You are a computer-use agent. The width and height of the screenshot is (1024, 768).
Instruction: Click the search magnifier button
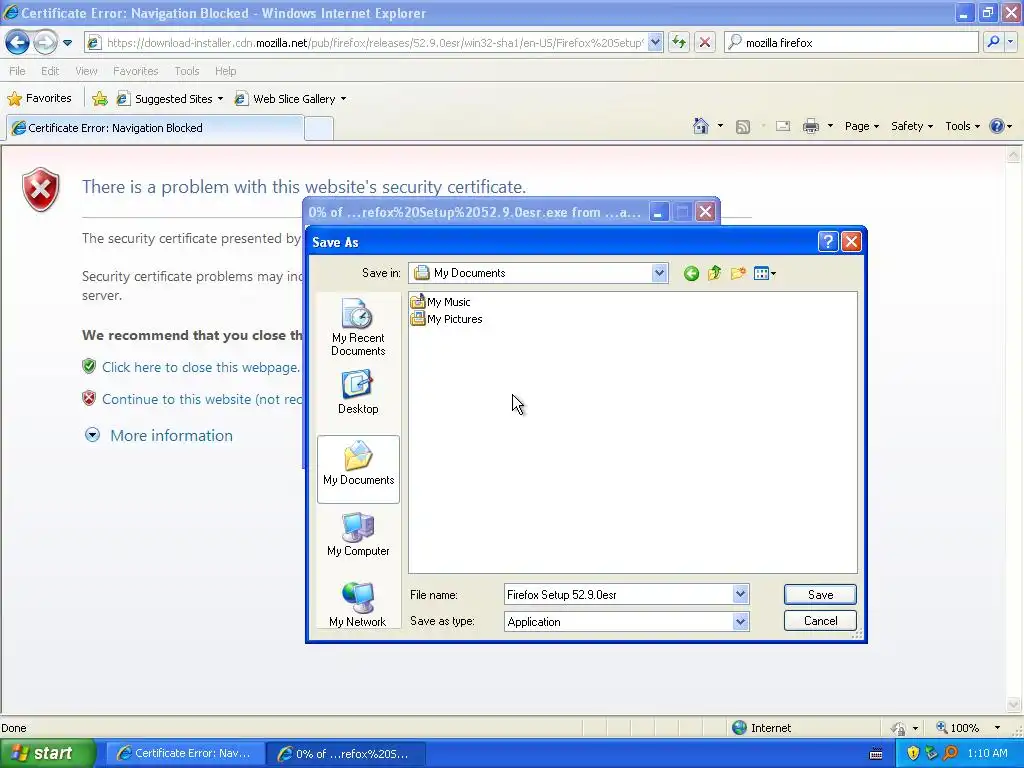[x=993, y=42]
